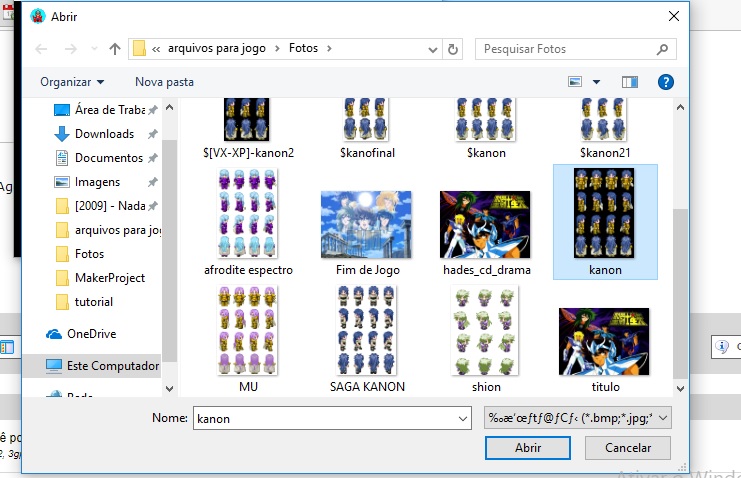The image size is (741, 478).
Task: Open Help with the question mark icon
Action: 665,82
